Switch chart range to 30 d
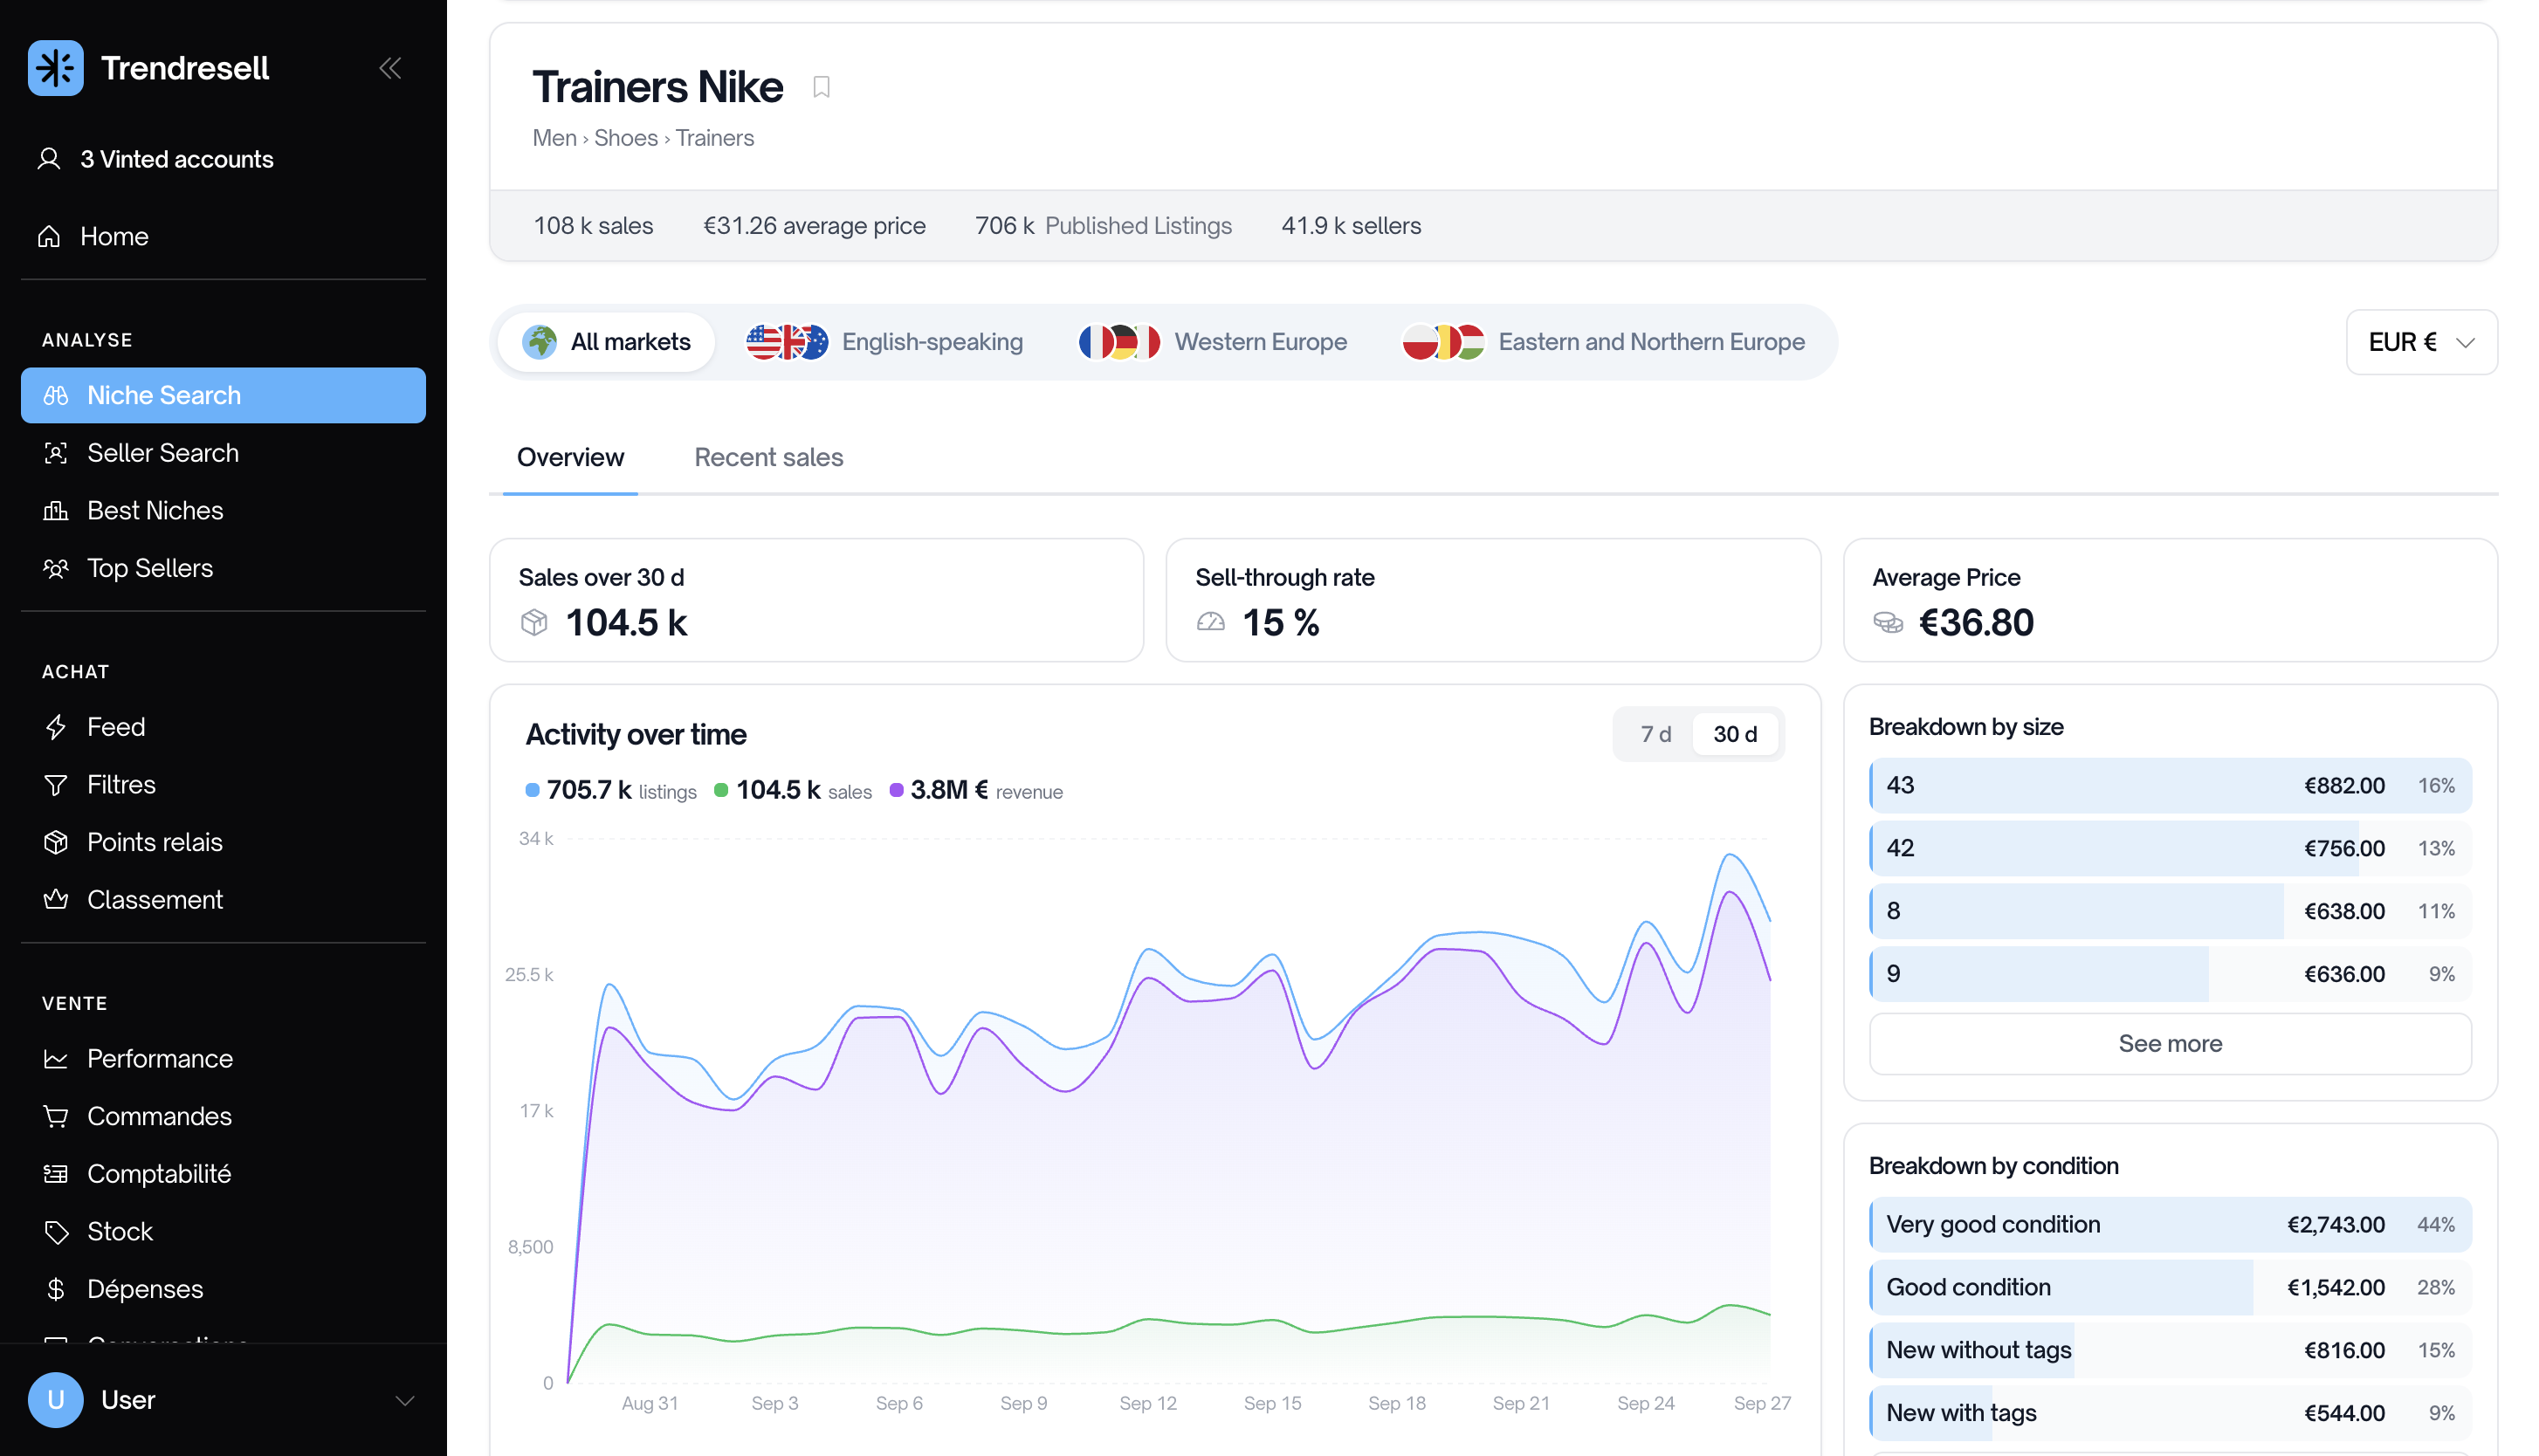 [1735, 734]
